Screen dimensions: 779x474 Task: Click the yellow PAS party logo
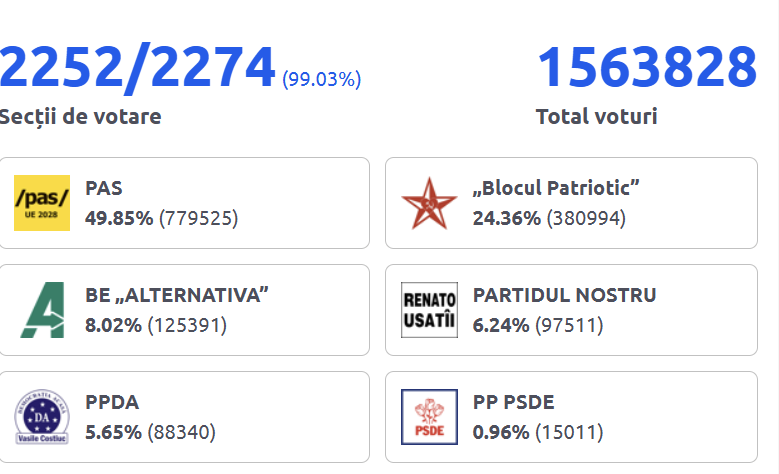point(42,203)
